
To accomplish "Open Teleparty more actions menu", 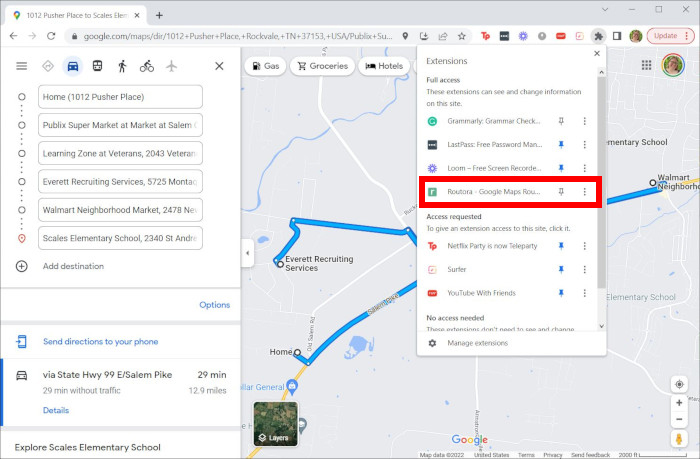I will [x=584, y=246].
